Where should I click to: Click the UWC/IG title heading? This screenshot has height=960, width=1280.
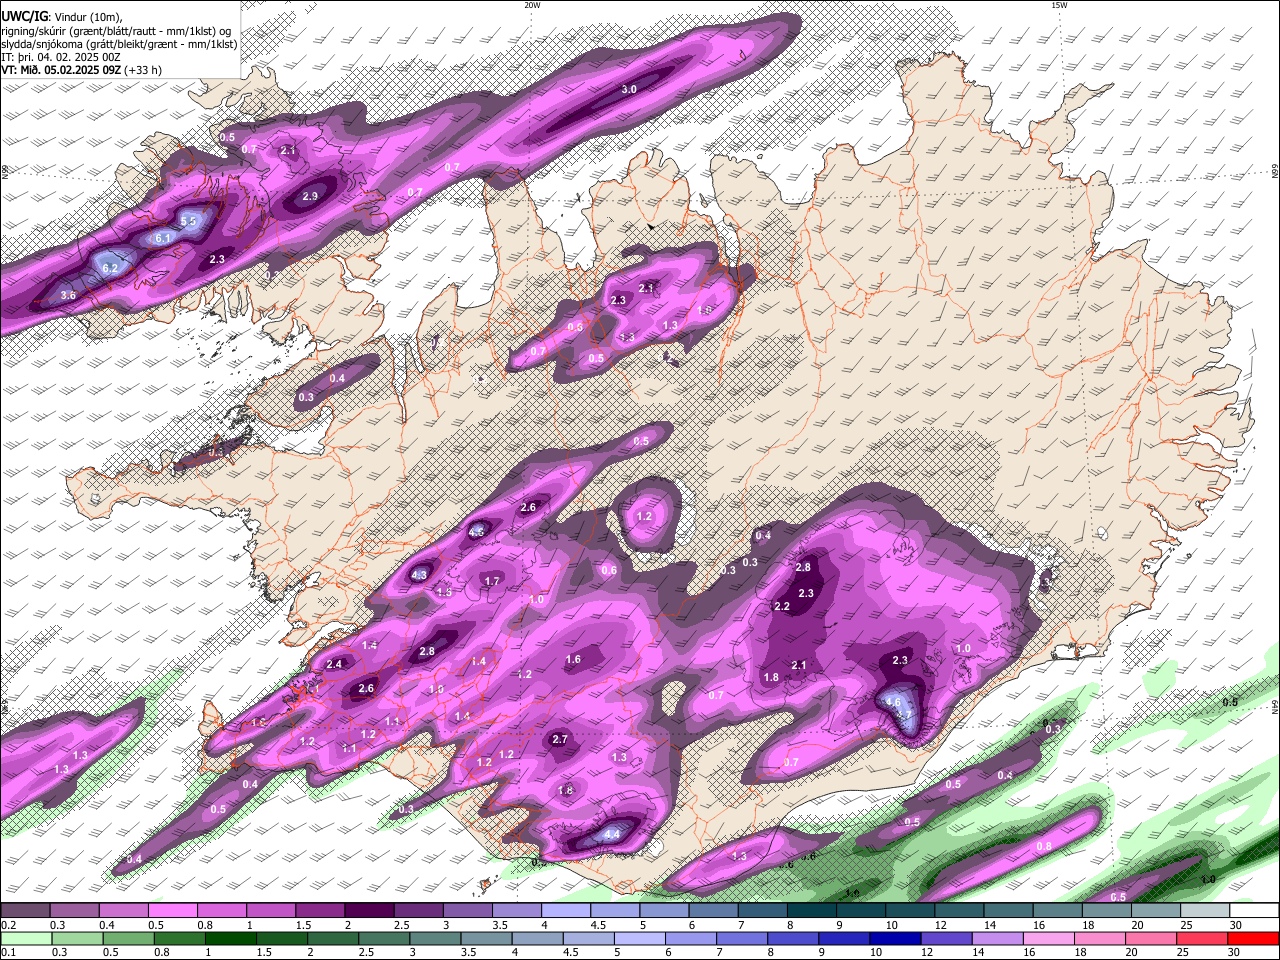(24, 16)
